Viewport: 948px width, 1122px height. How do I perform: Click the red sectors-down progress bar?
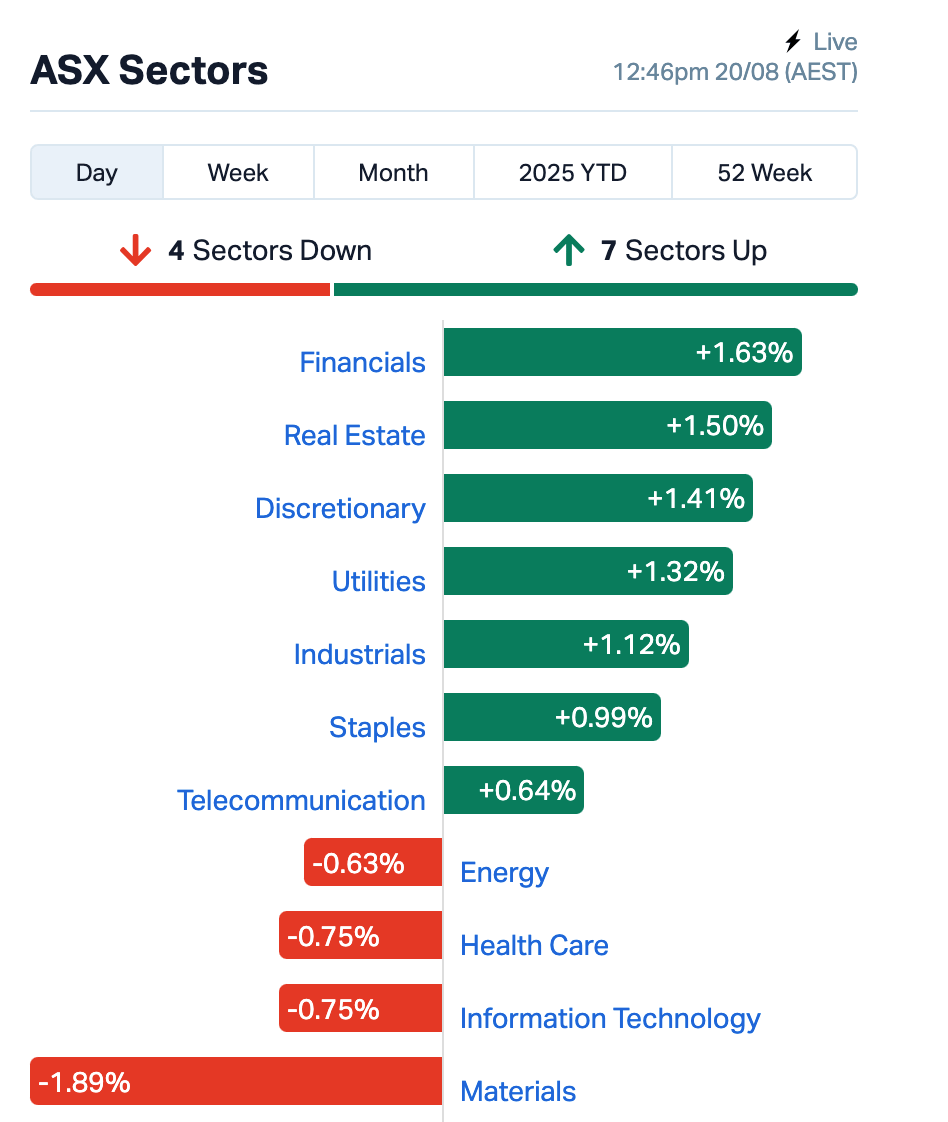pos(180,290)
